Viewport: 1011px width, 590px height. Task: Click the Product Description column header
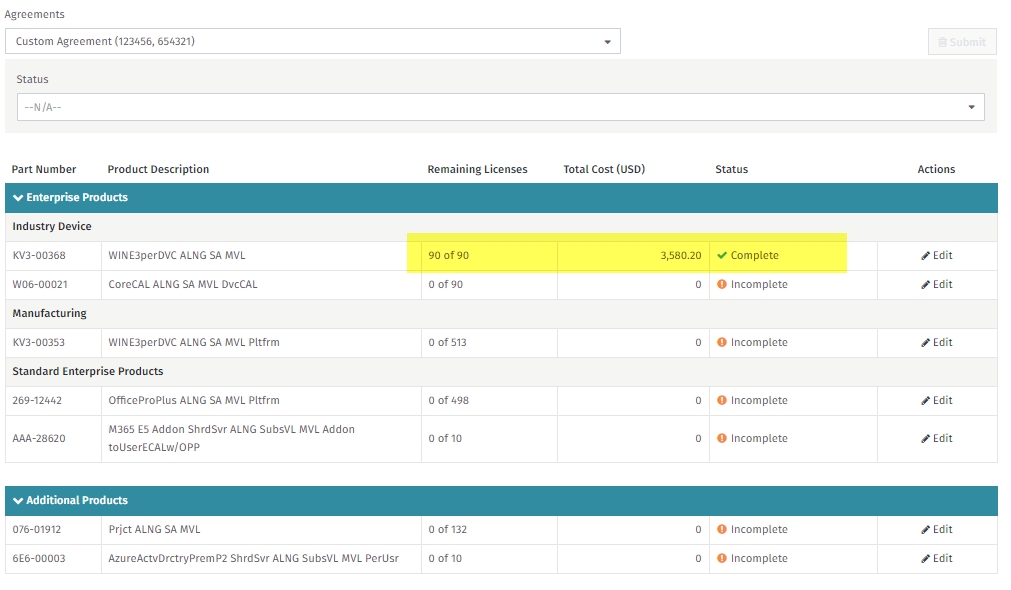coord(158,170)
